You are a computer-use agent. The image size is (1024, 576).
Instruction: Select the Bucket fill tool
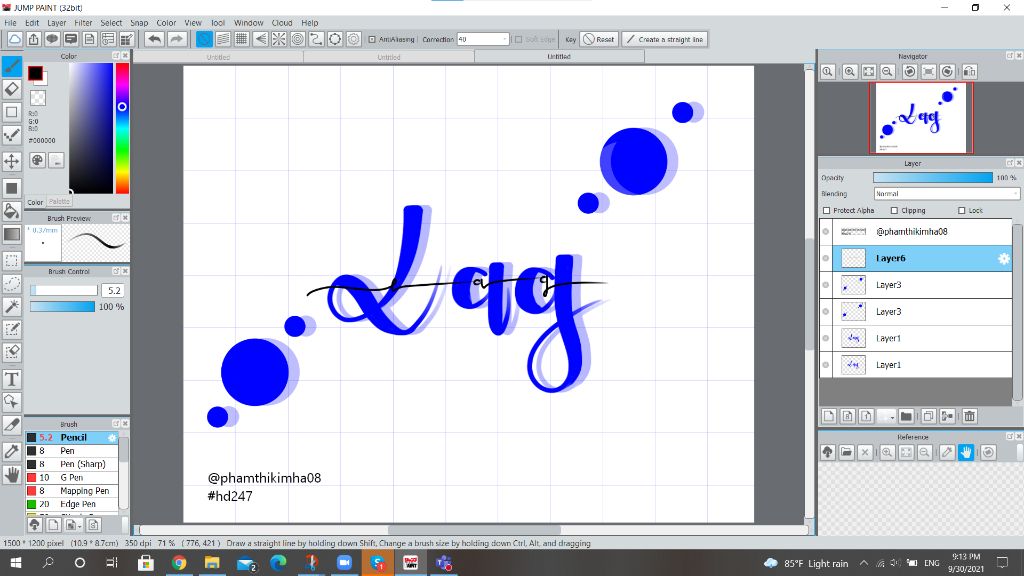pos(12,211)
